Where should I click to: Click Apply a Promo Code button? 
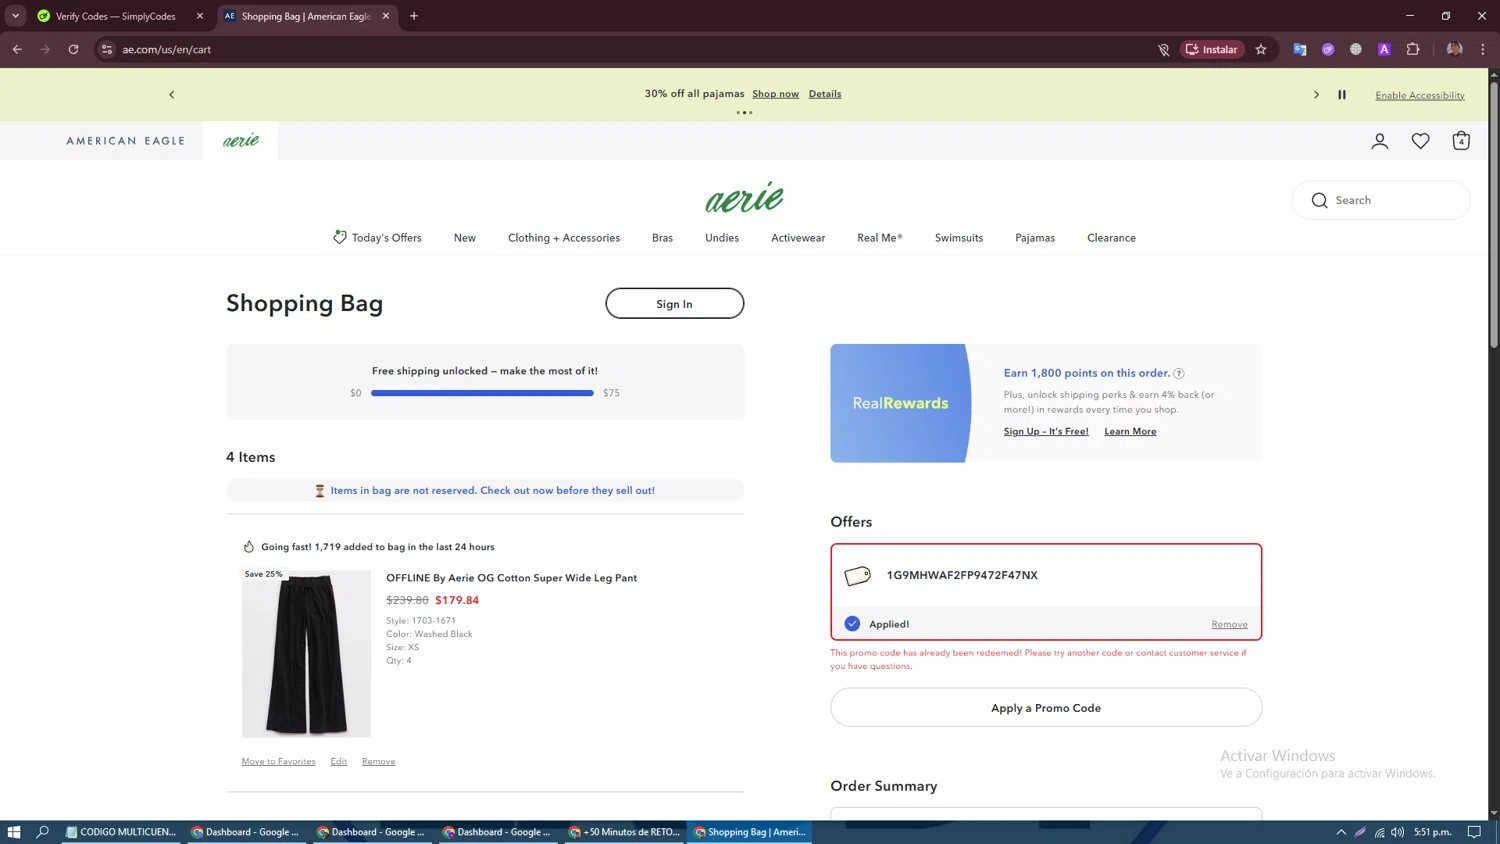click(1046, 708)
